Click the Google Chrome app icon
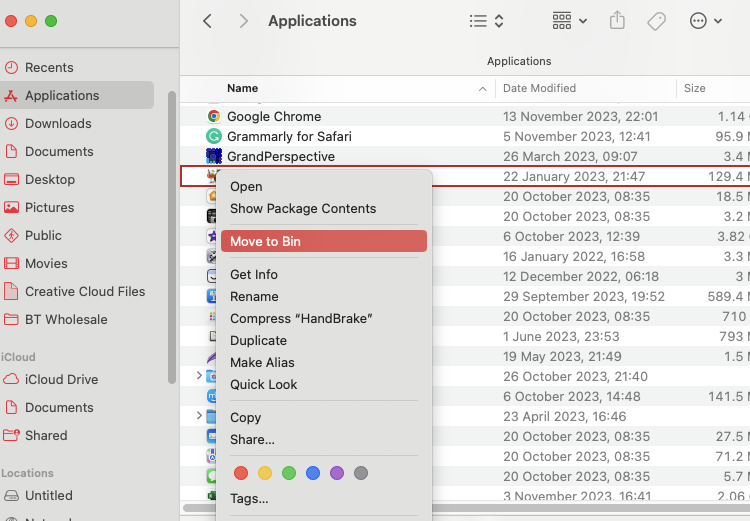 pyautogui.click(x=213, y=116)
